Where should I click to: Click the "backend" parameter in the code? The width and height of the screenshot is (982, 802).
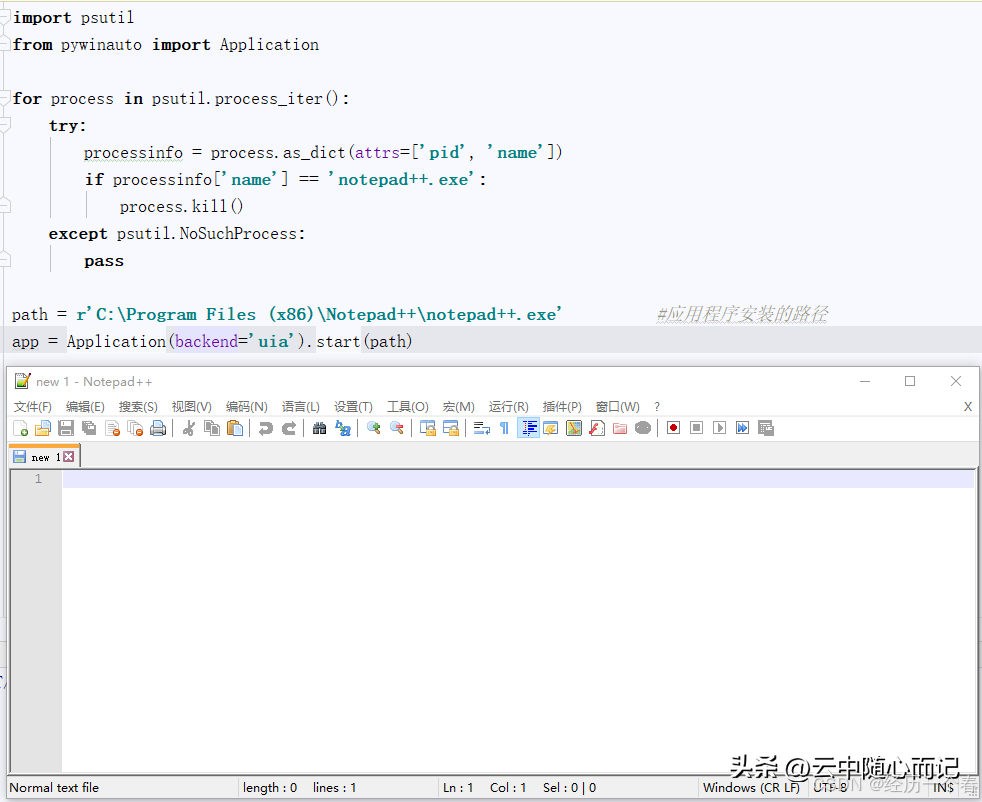pos(206,341)
